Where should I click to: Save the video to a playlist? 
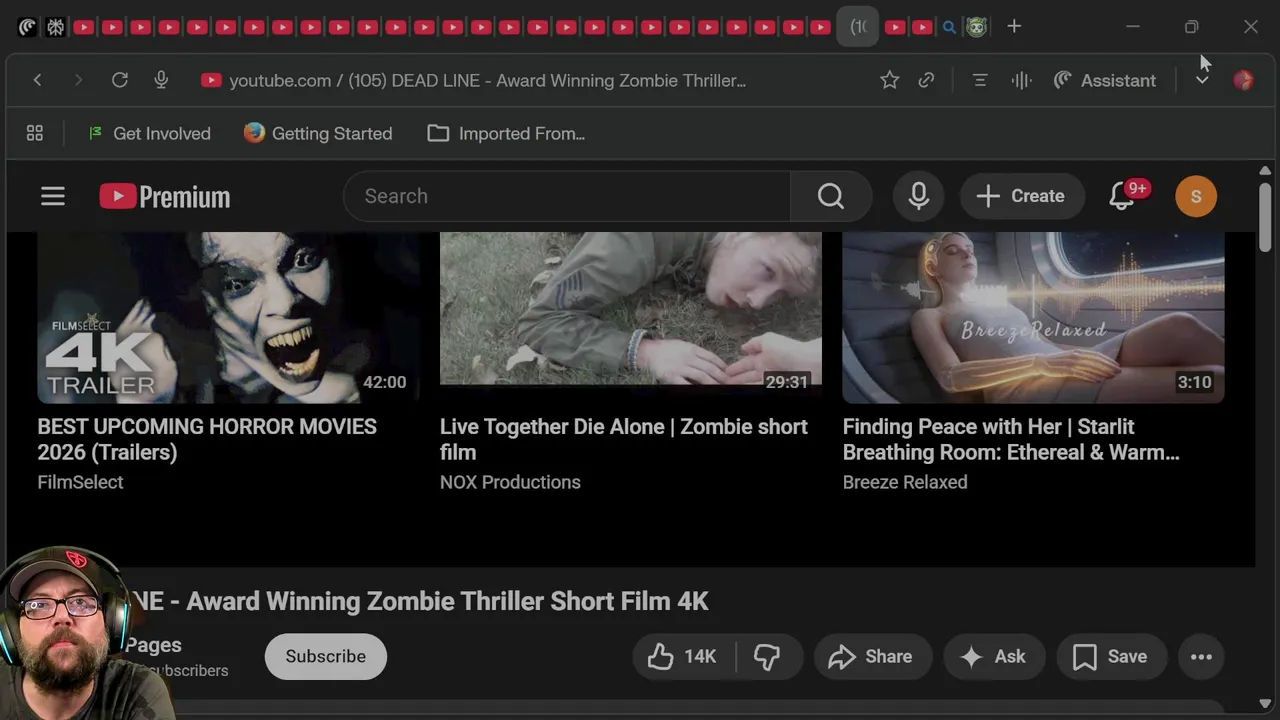[1110, 656]
